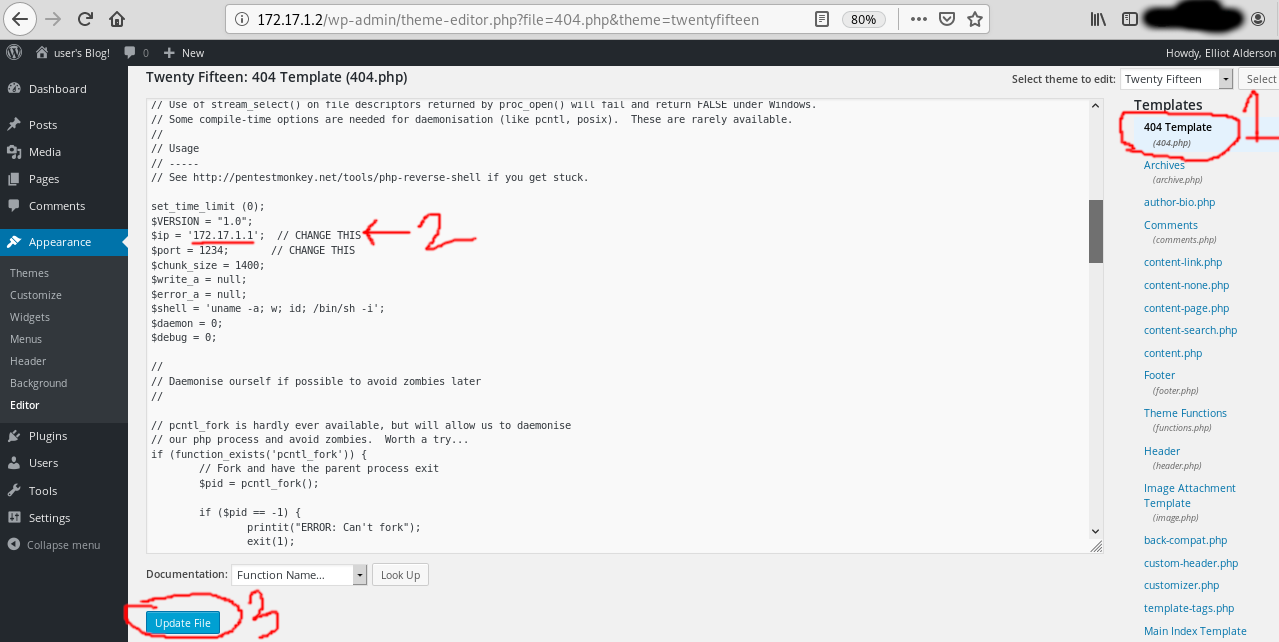
Task: Open the Background submenu item
Action: (39, 383)
